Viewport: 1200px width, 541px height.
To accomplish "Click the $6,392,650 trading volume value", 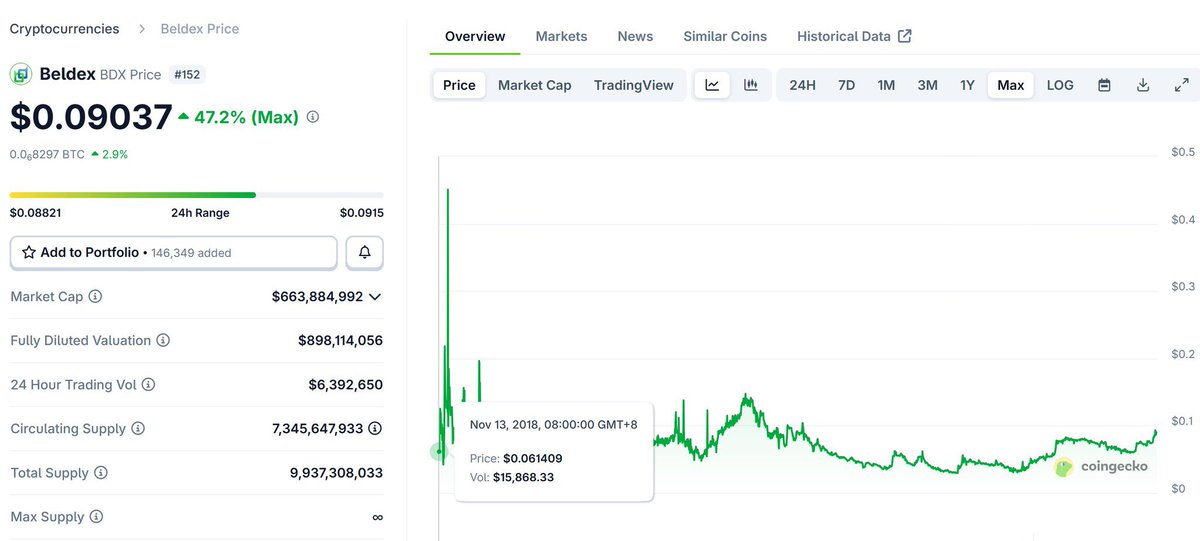I will coord(345,385).
